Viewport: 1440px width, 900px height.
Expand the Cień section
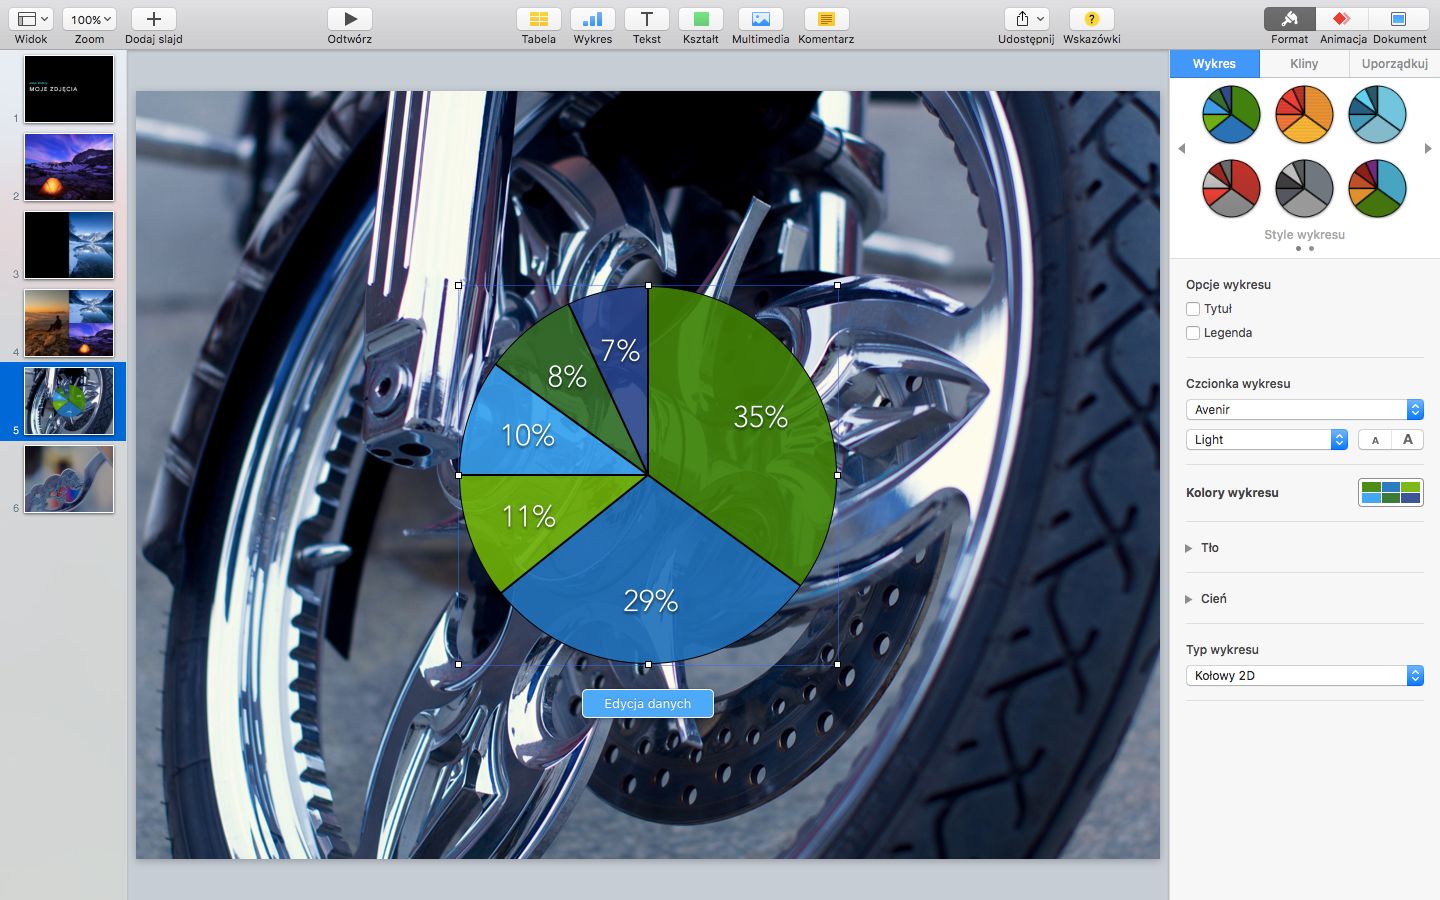coord(1189,599)
